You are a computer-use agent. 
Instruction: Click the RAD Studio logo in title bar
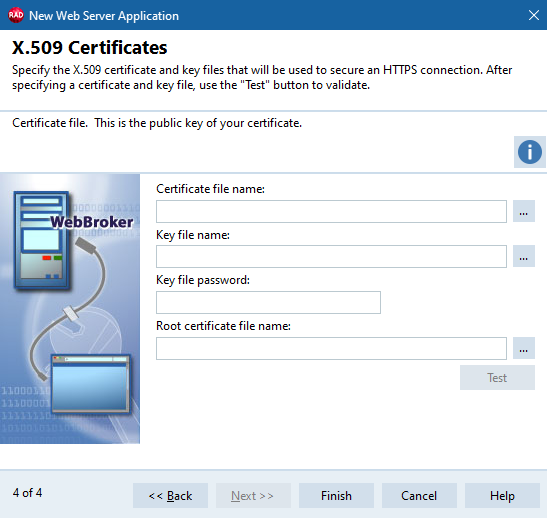[16, 15]
